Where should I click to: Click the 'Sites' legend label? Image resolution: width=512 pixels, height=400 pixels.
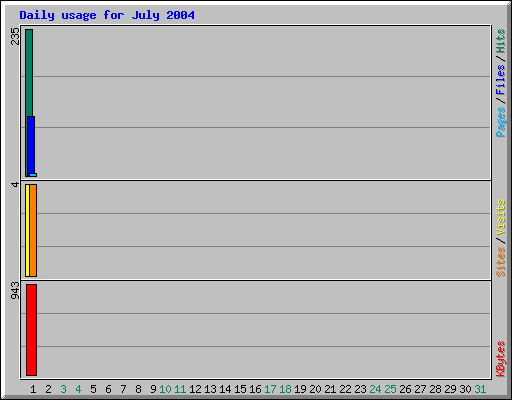500,262
